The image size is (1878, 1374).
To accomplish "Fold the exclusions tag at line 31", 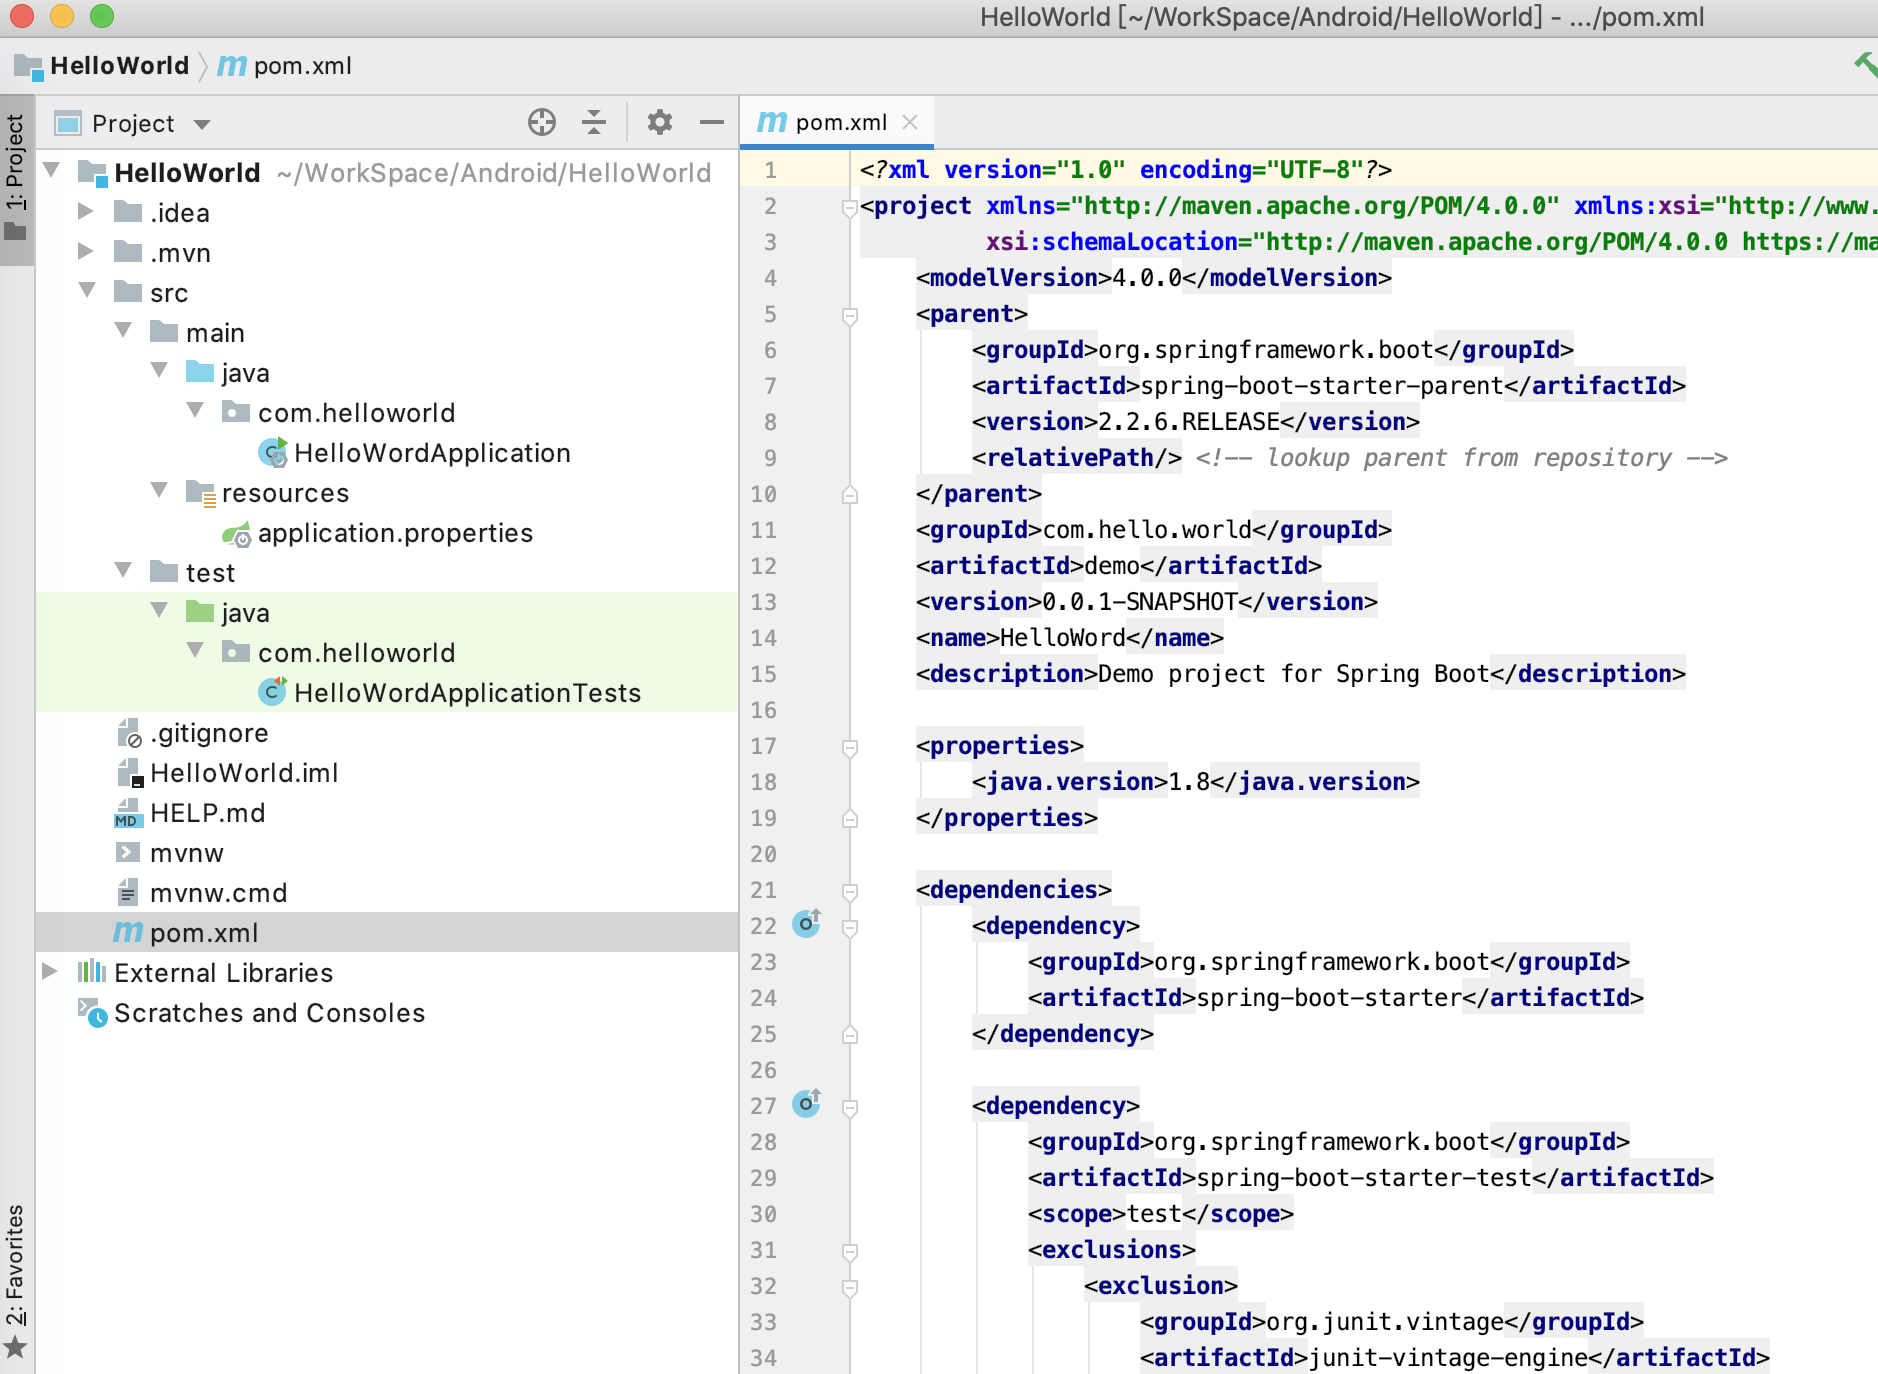I will pyautogui.click(x=850, y=1251).
